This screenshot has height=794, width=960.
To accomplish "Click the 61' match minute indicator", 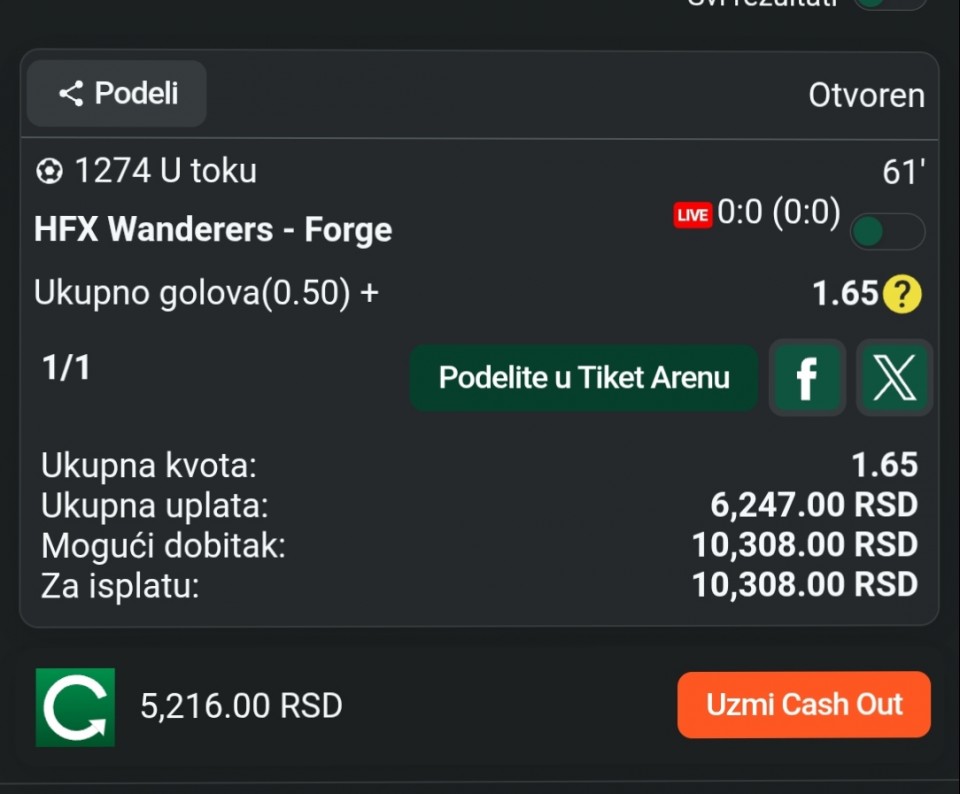I will tap(904, 172).
